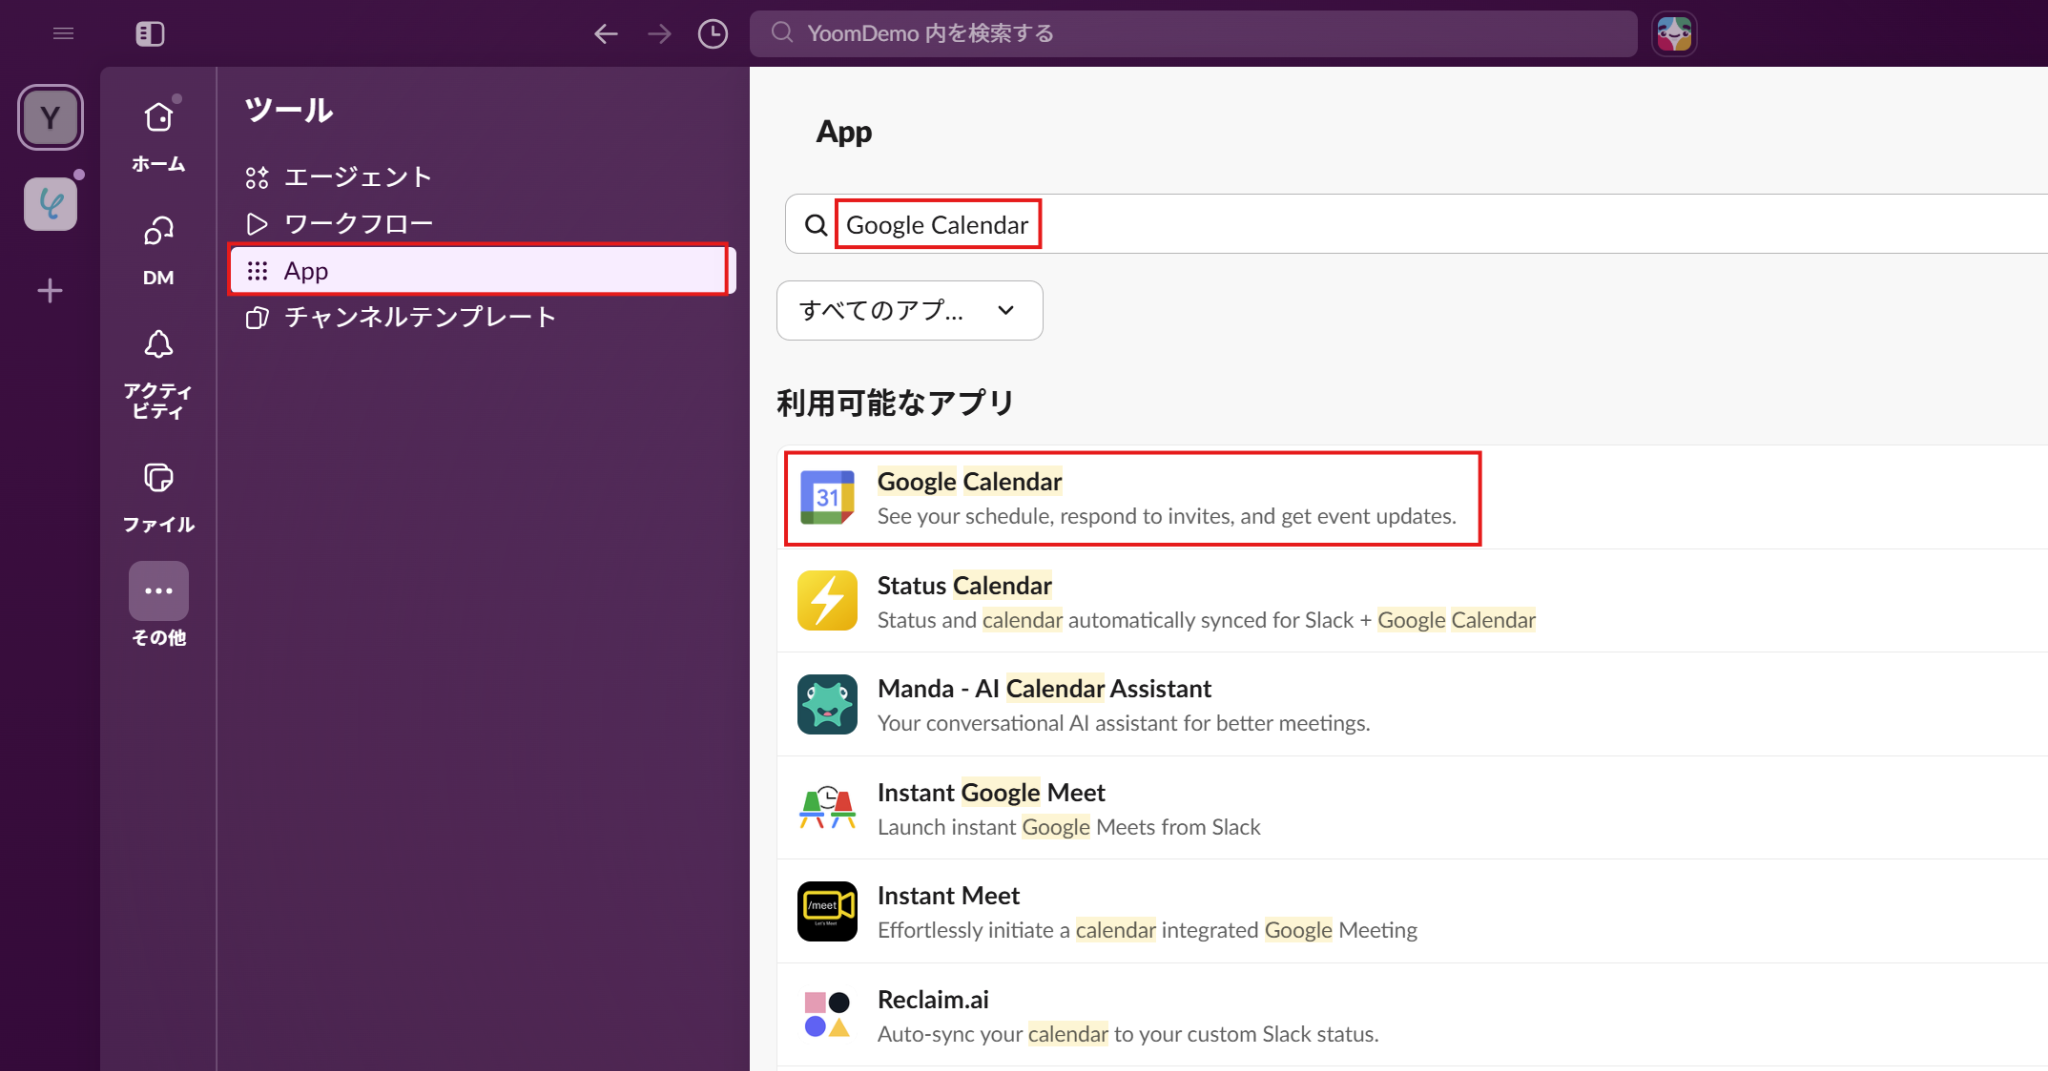
Task: Click the Reclaim.ai app icon
Action: tap(827, 1015)
